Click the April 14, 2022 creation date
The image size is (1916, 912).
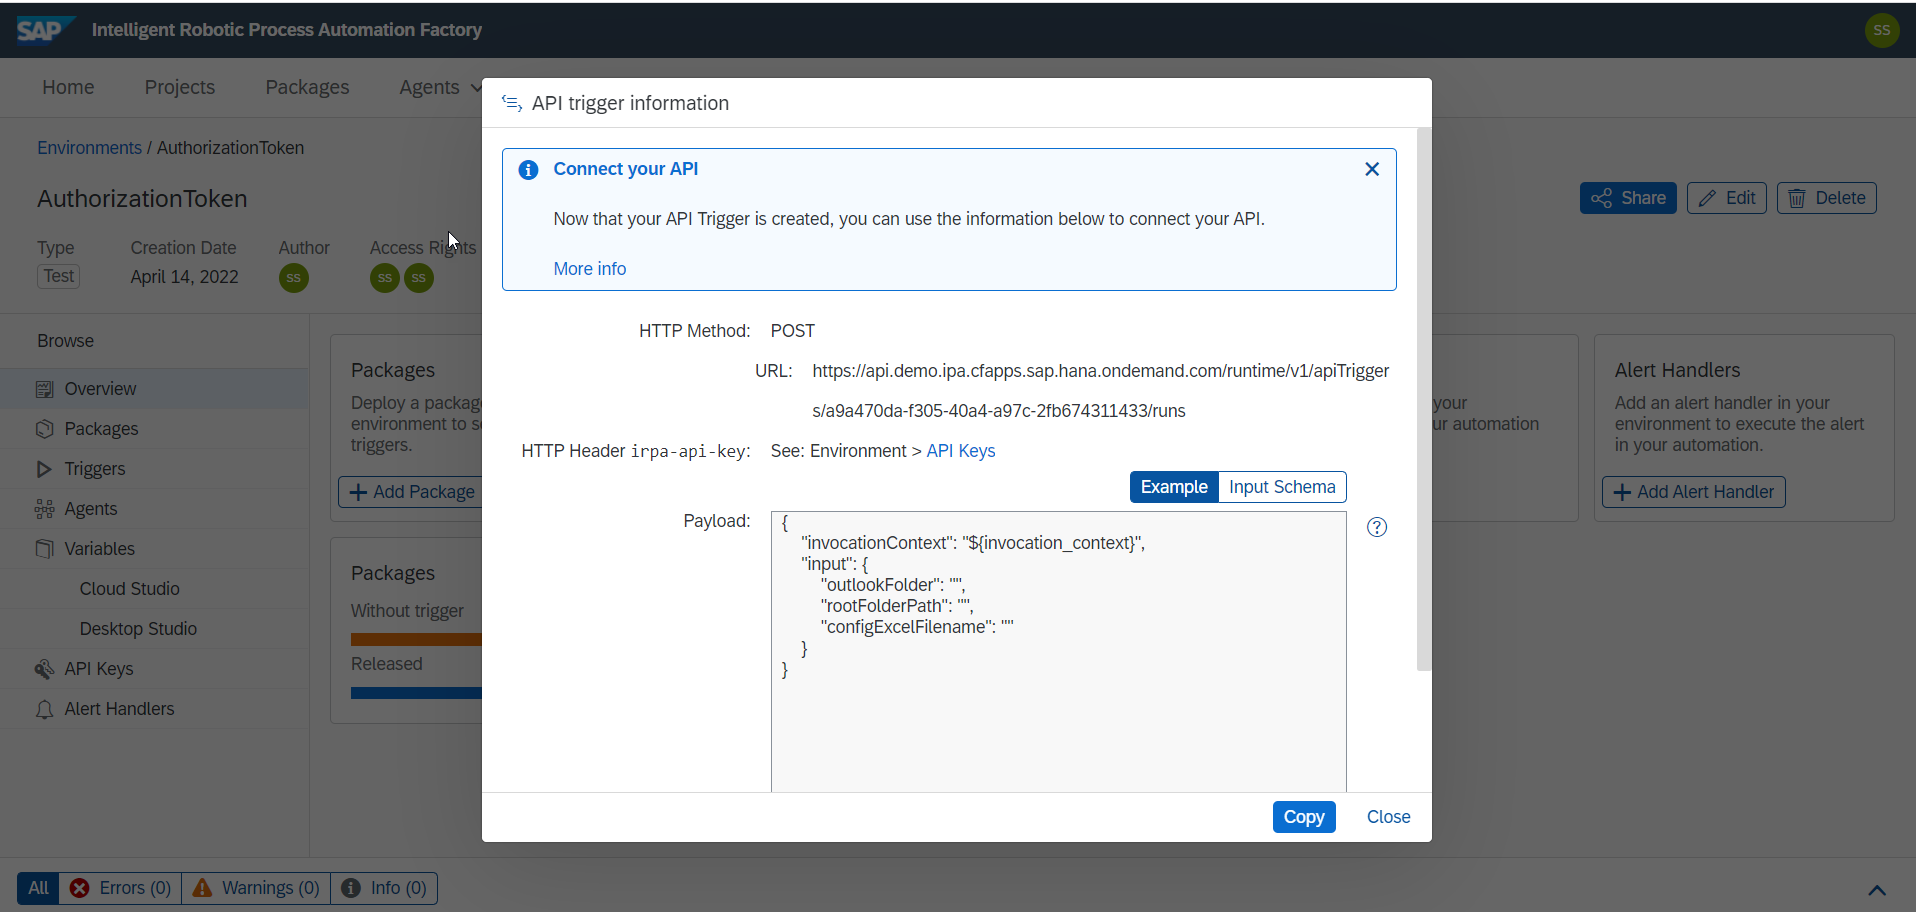(x=184, y=277)
